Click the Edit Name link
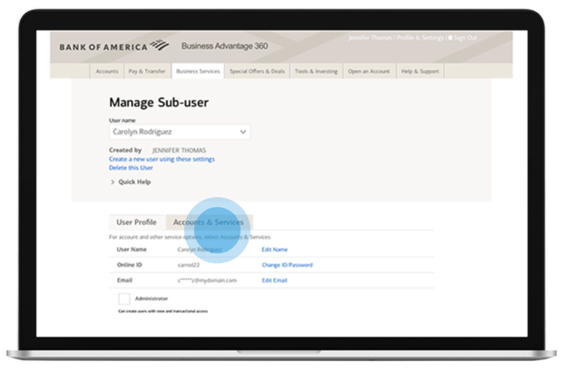Viewport: 563px width, 370px height. pos(275,249)
